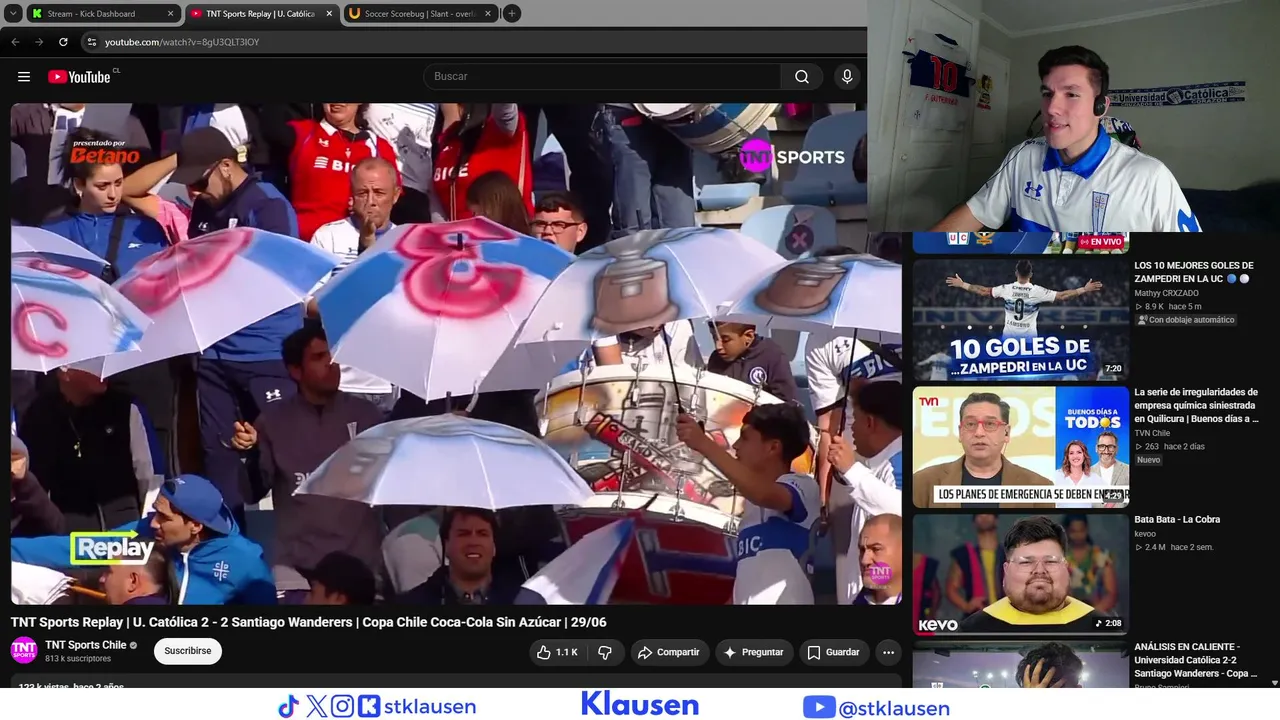The image size is (1280, 720).
Task: Open 'LOS 10 MEJORES GOLES DE ZAMPEDRI' title
Action: click(1194, 272)
